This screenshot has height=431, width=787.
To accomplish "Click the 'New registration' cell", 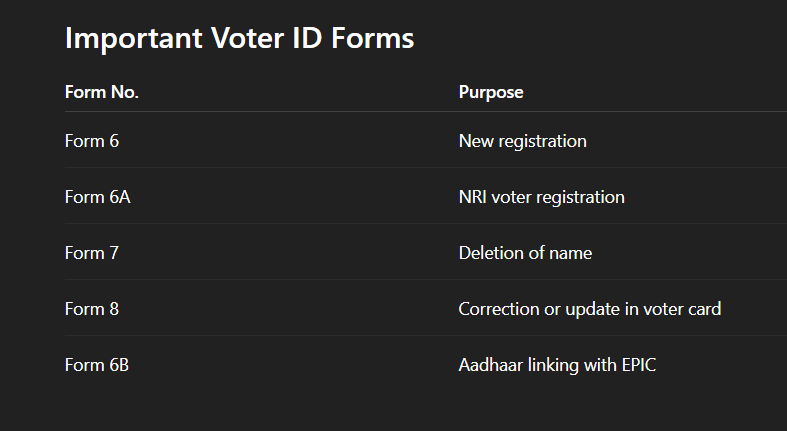I will (x=522, y=141).
